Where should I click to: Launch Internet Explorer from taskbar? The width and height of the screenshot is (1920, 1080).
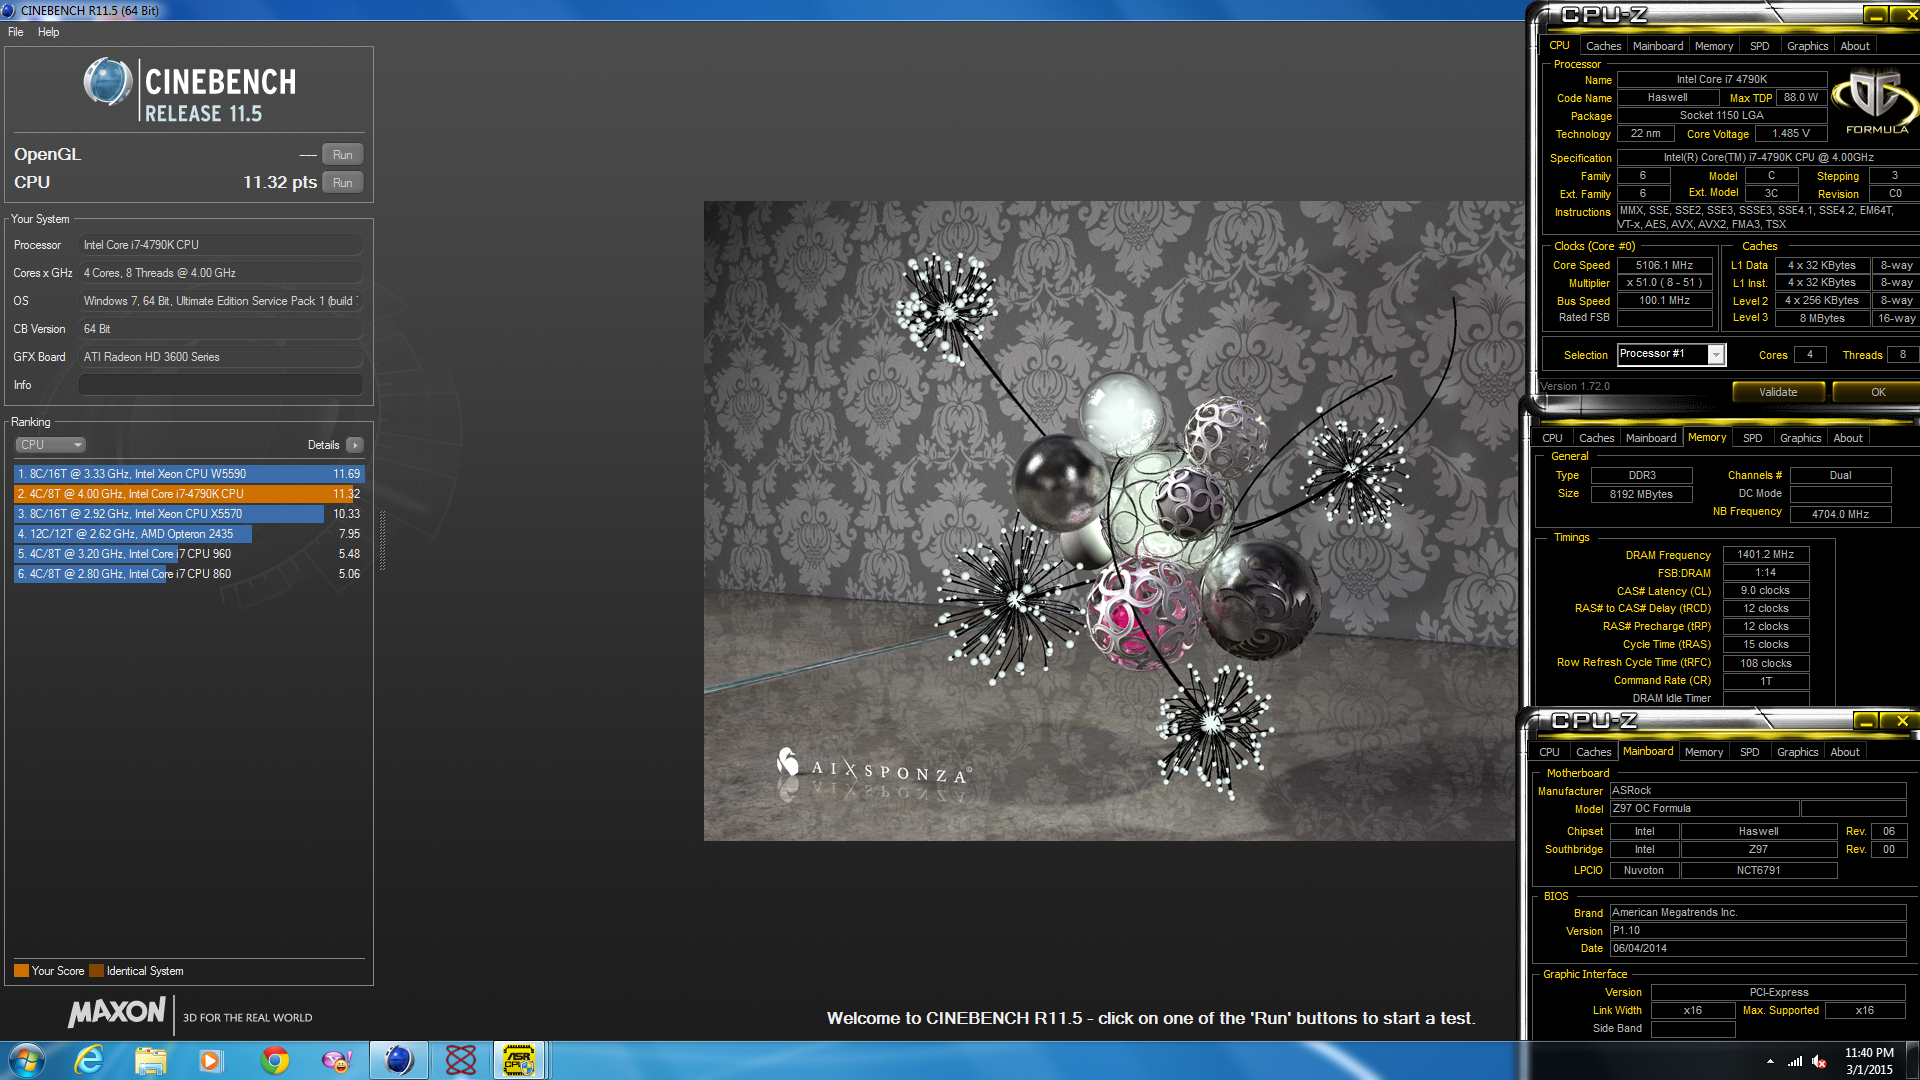(x=89, y=1060)
